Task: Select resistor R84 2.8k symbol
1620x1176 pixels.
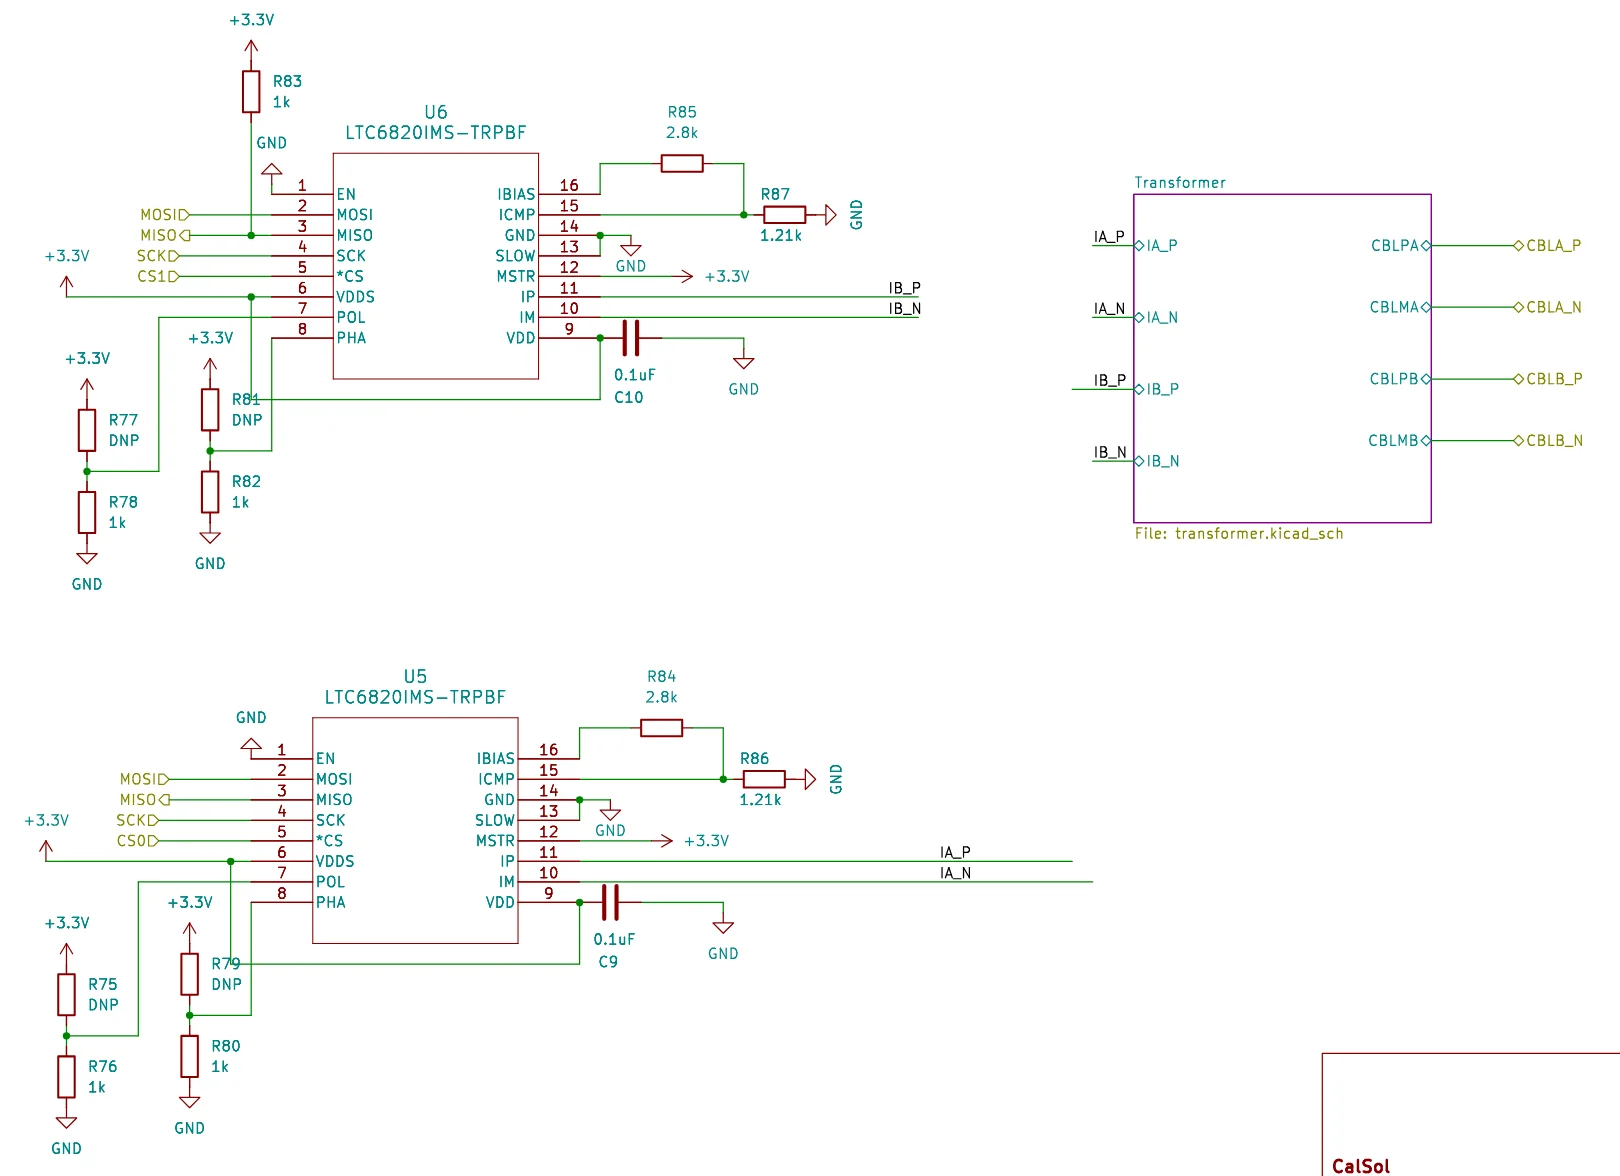Action: 661,728
